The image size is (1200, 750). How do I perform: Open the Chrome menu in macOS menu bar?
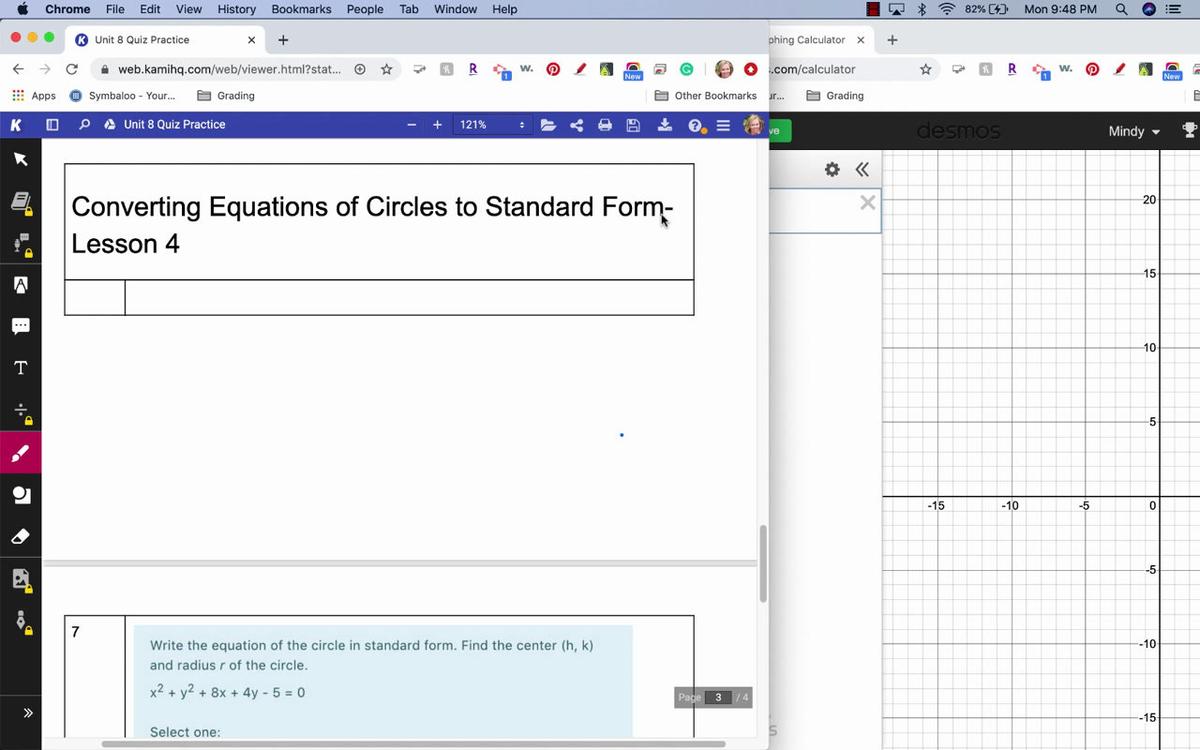[67, 9]
